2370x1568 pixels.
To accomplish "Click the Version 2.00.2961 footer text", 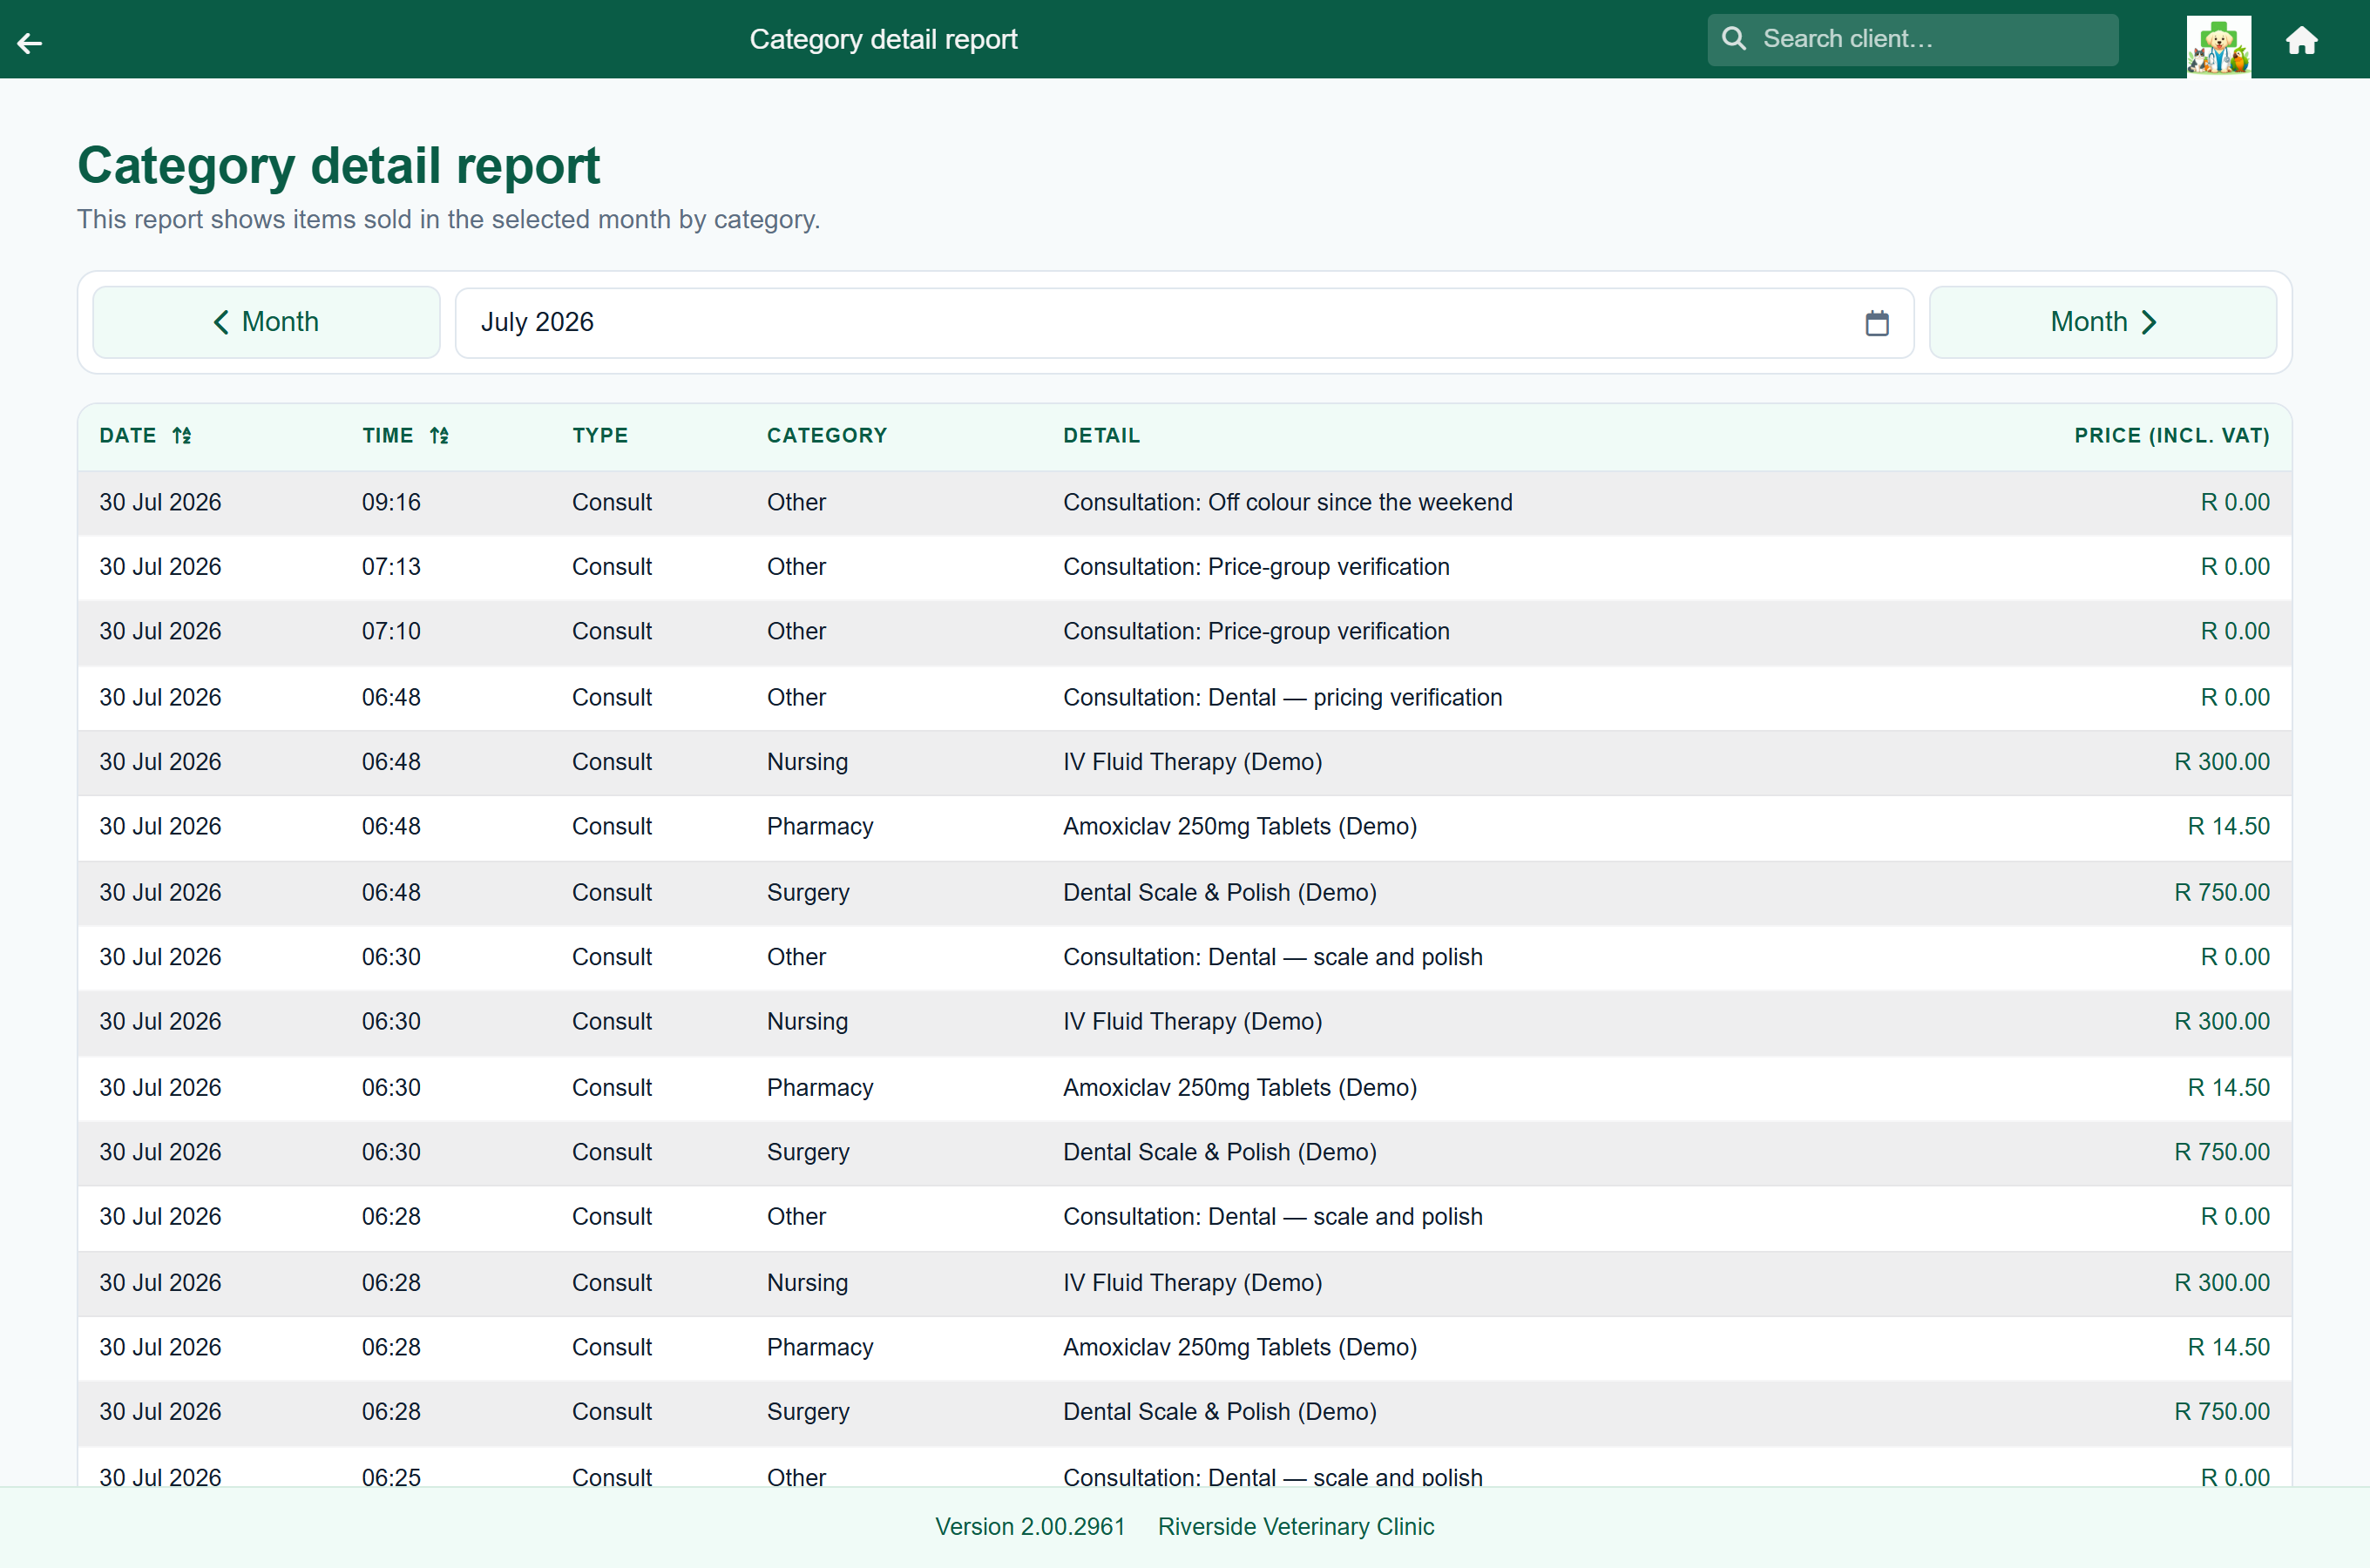I will coord(1029,1527).
